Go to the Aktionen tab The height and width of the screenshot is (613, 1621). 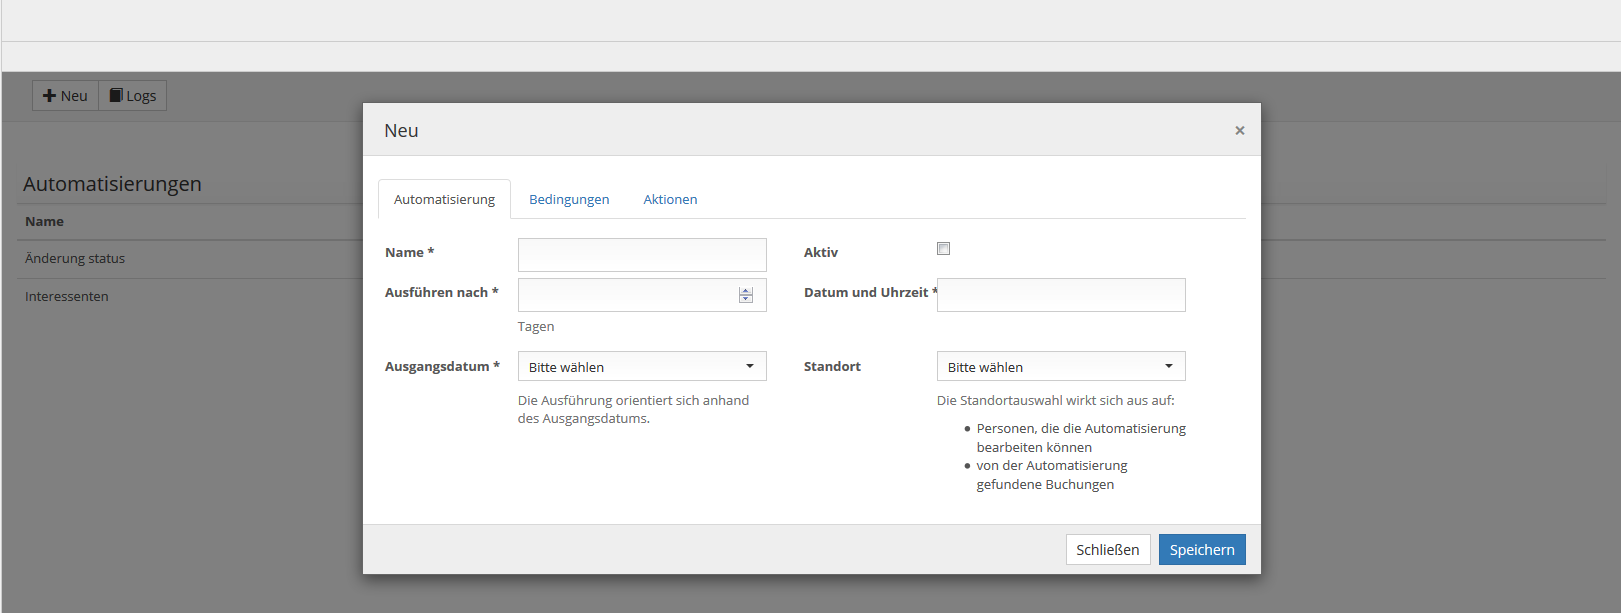670,200
